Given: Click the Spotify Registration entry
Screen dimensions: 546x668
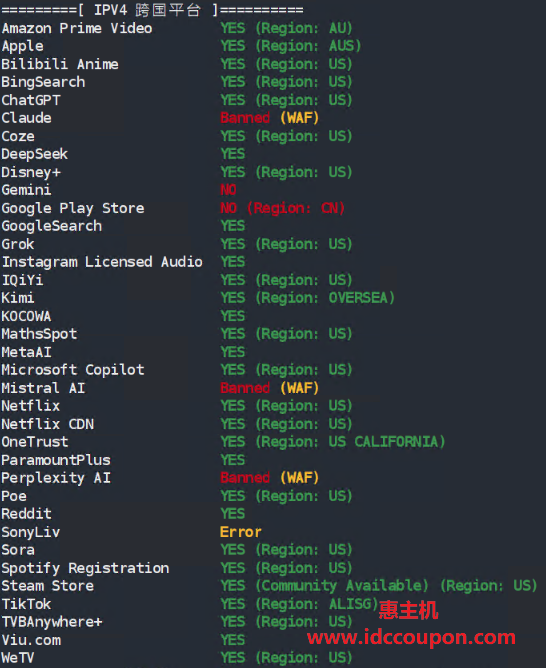Looking at the screenshot, I should (x=85, y=568).
